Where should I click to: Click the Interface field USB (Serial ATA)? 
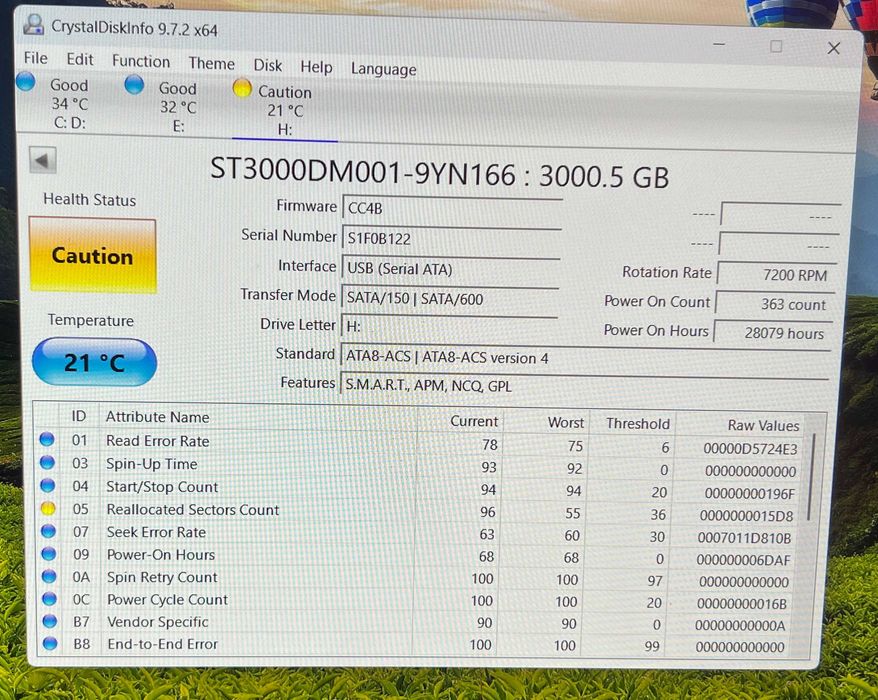click(451, 270)
